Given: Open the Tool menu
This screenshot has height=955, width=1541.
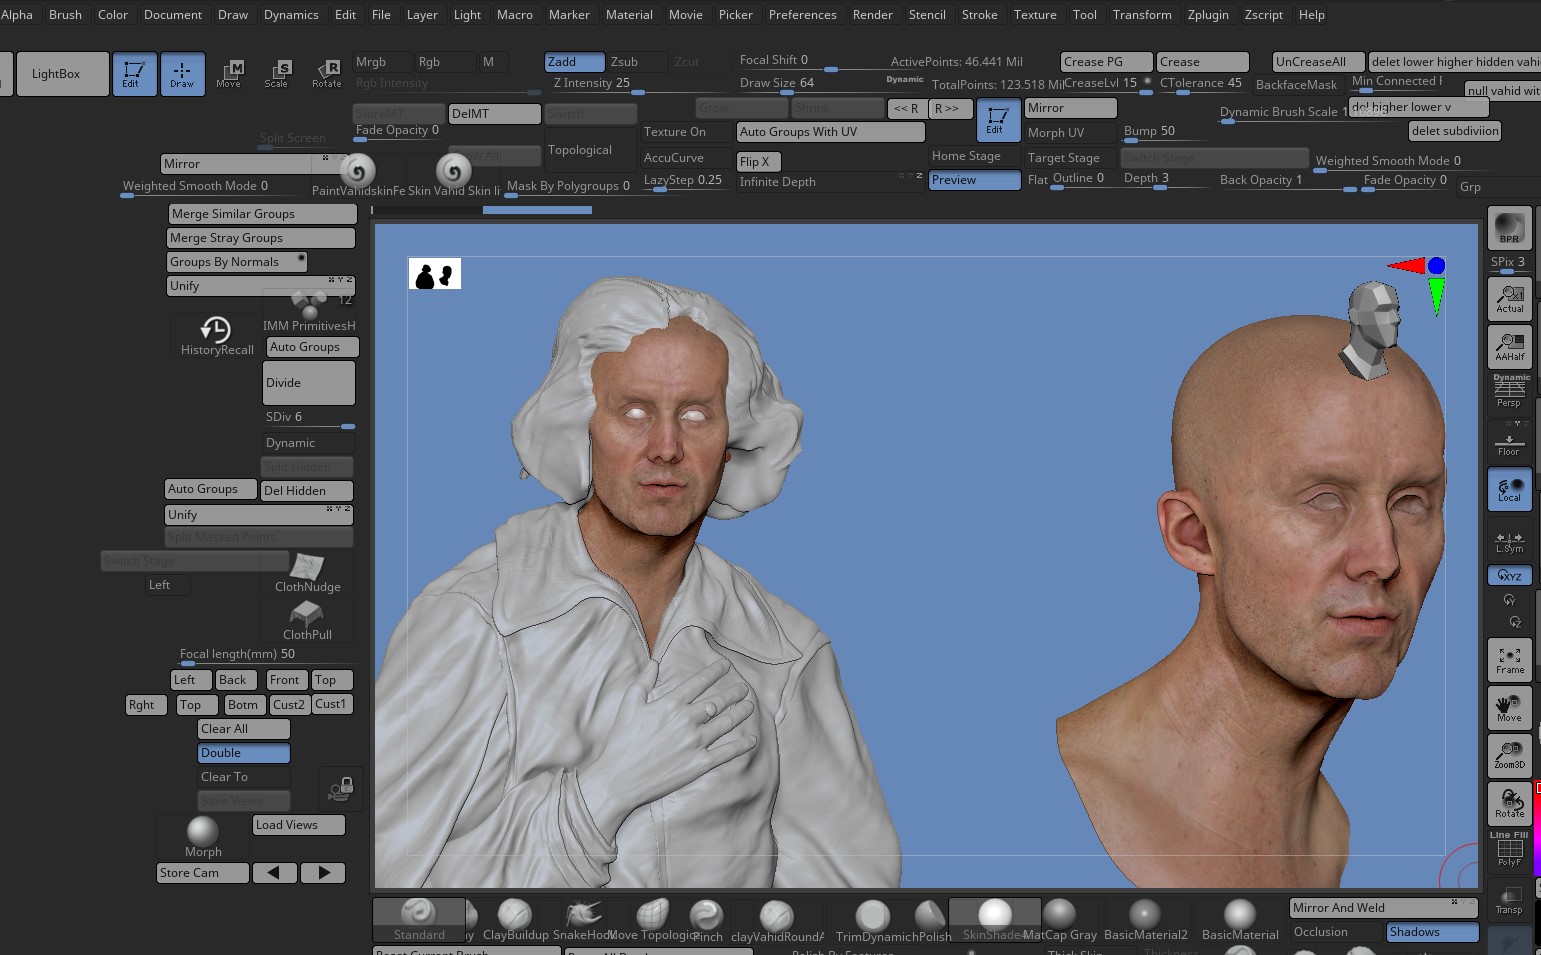Looking at the screenshot, I should coord(1085,14).
